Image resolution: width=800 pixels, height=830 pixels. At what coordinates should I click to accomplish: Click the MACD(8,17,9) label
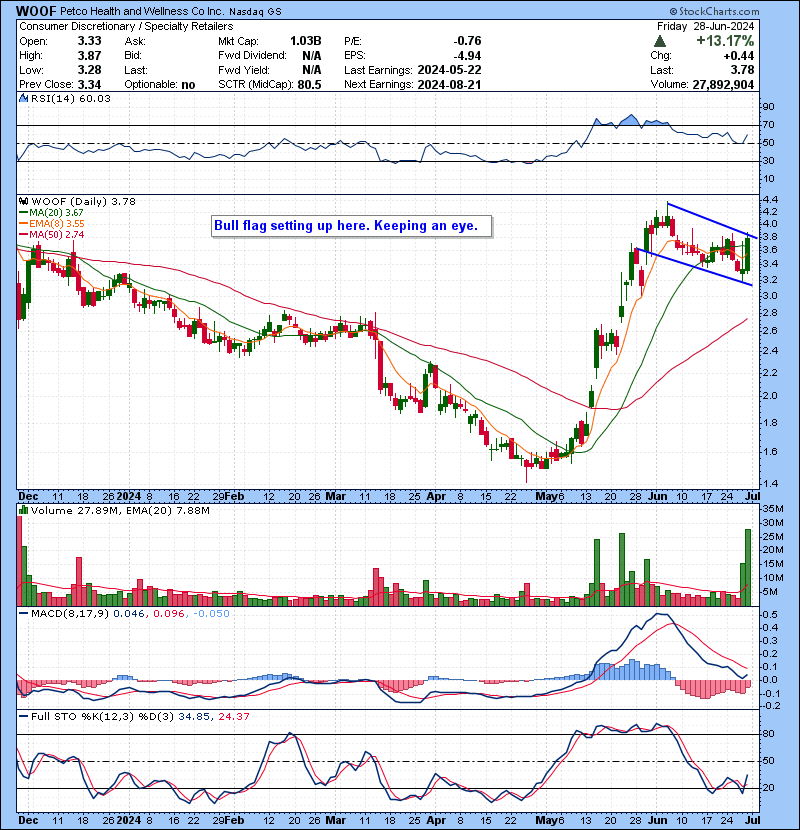click(70, 614)
